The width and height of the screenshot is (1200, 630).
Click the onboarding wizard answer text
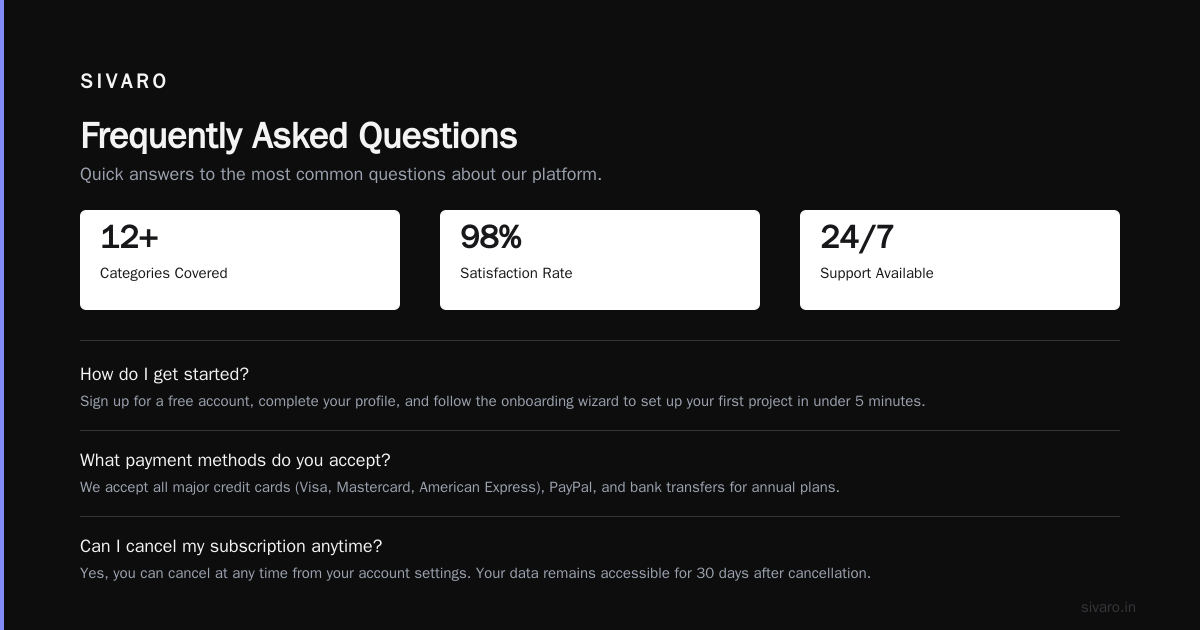(x=503, y=401)
